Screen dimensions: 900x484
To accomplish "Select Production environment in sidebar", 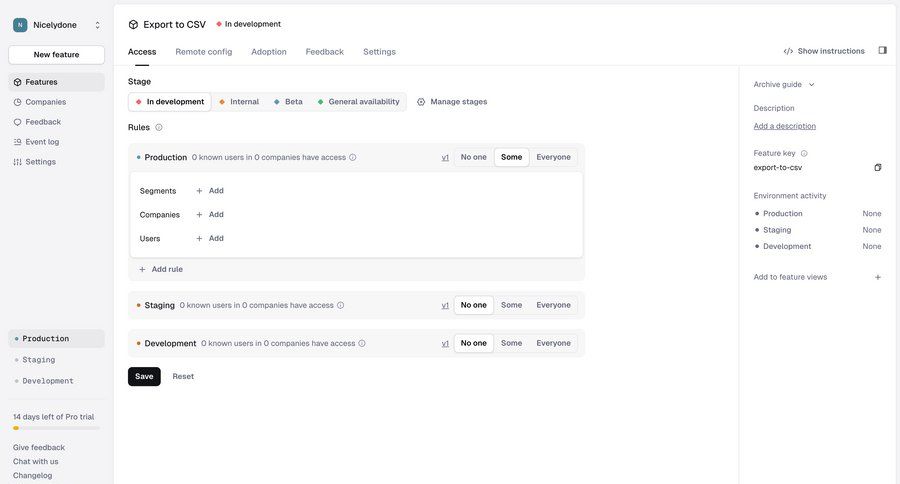I will coord(56,339).
